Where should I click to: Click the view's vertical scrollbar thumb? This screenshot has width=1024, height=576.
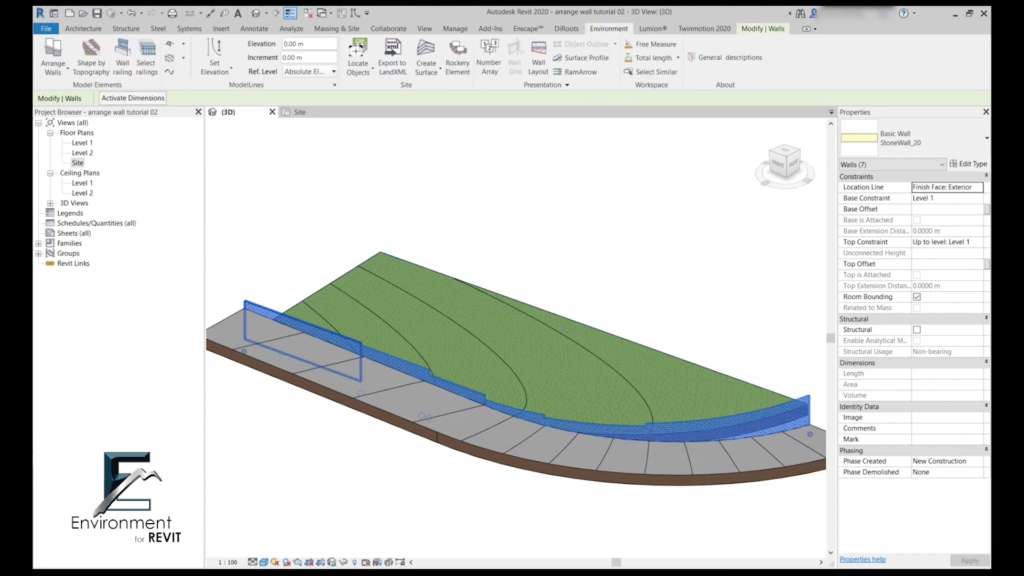831,338
